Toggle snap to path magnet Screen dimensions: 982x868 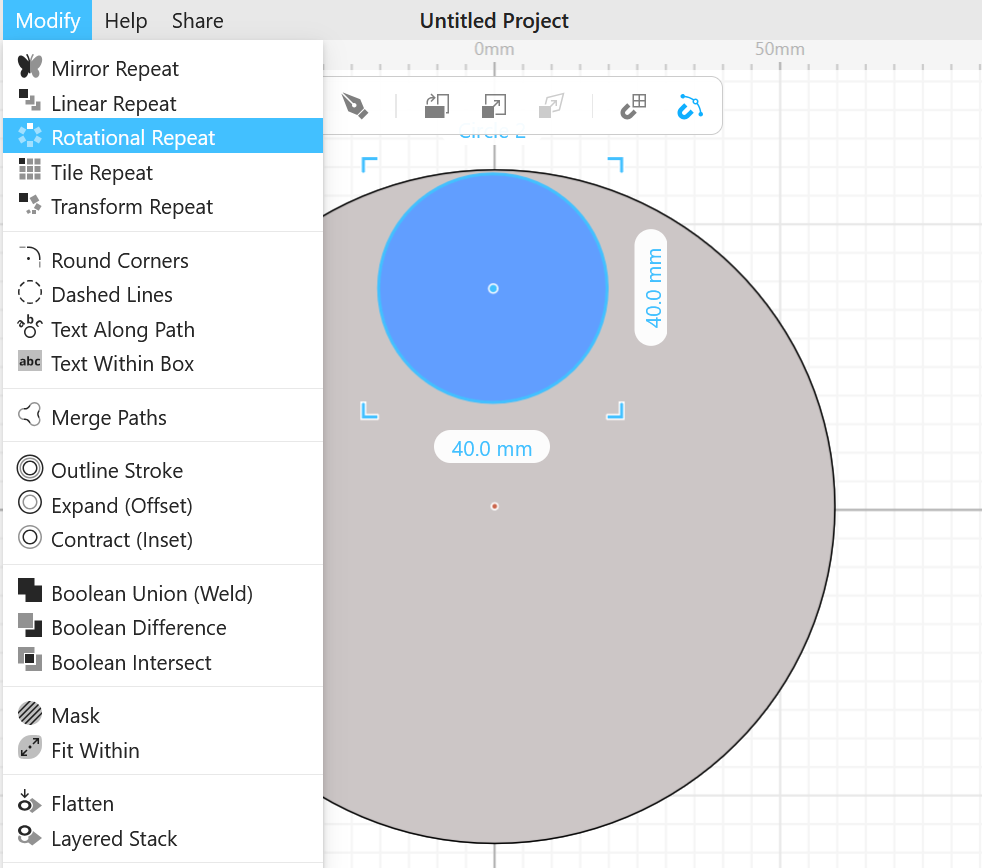(690, 106)
